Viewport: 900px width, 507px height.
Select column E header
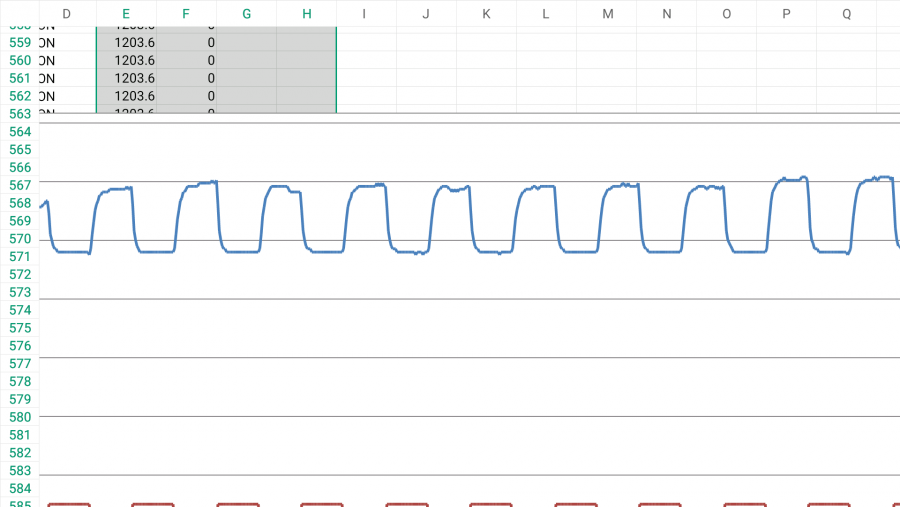(126, 14)
